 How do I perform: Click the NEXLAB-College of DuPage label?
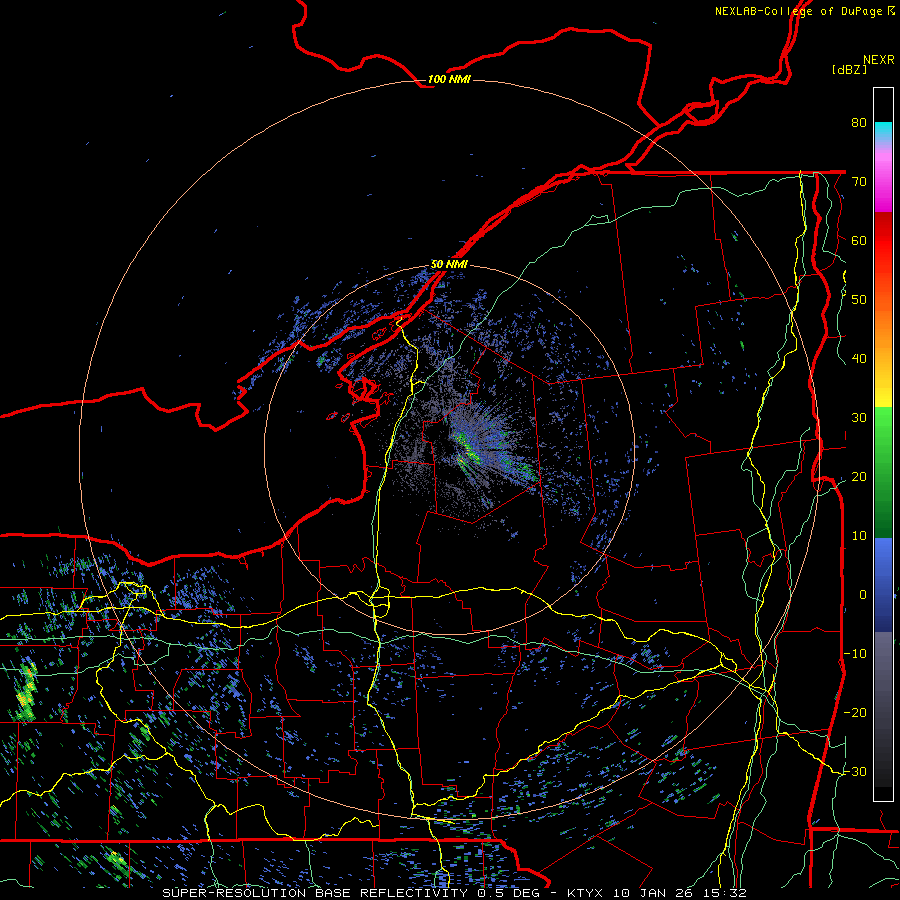coord(805,11)
